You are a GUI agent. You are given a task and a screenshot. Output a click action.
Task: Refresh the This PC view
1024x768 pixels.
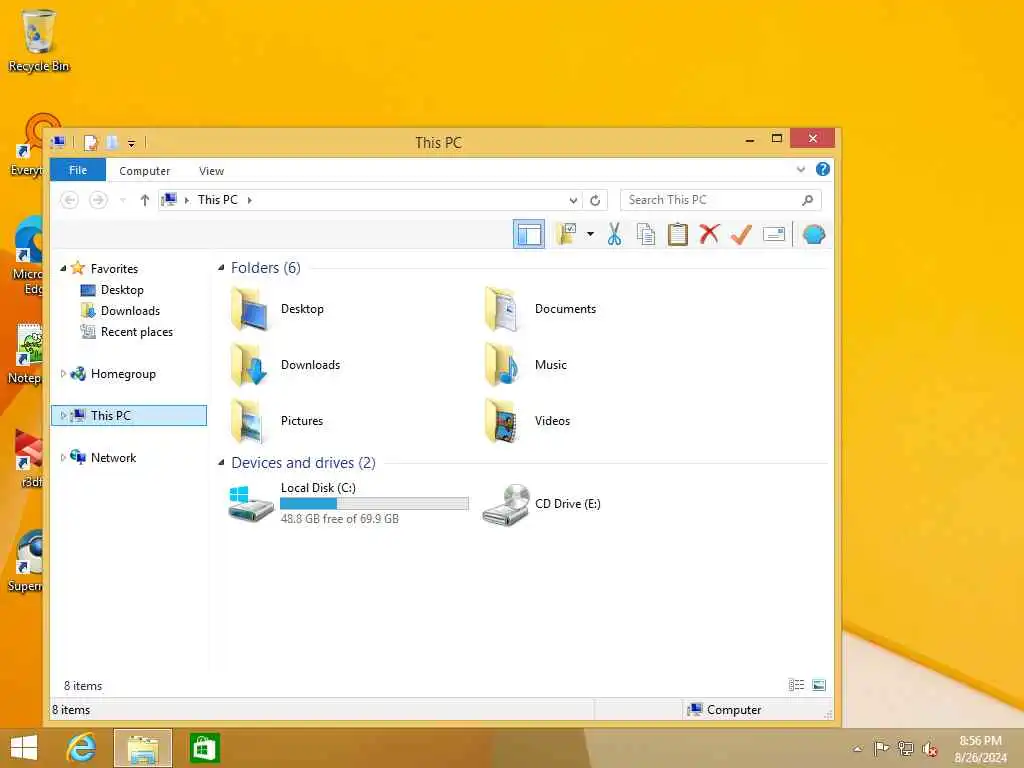(595, 200)
